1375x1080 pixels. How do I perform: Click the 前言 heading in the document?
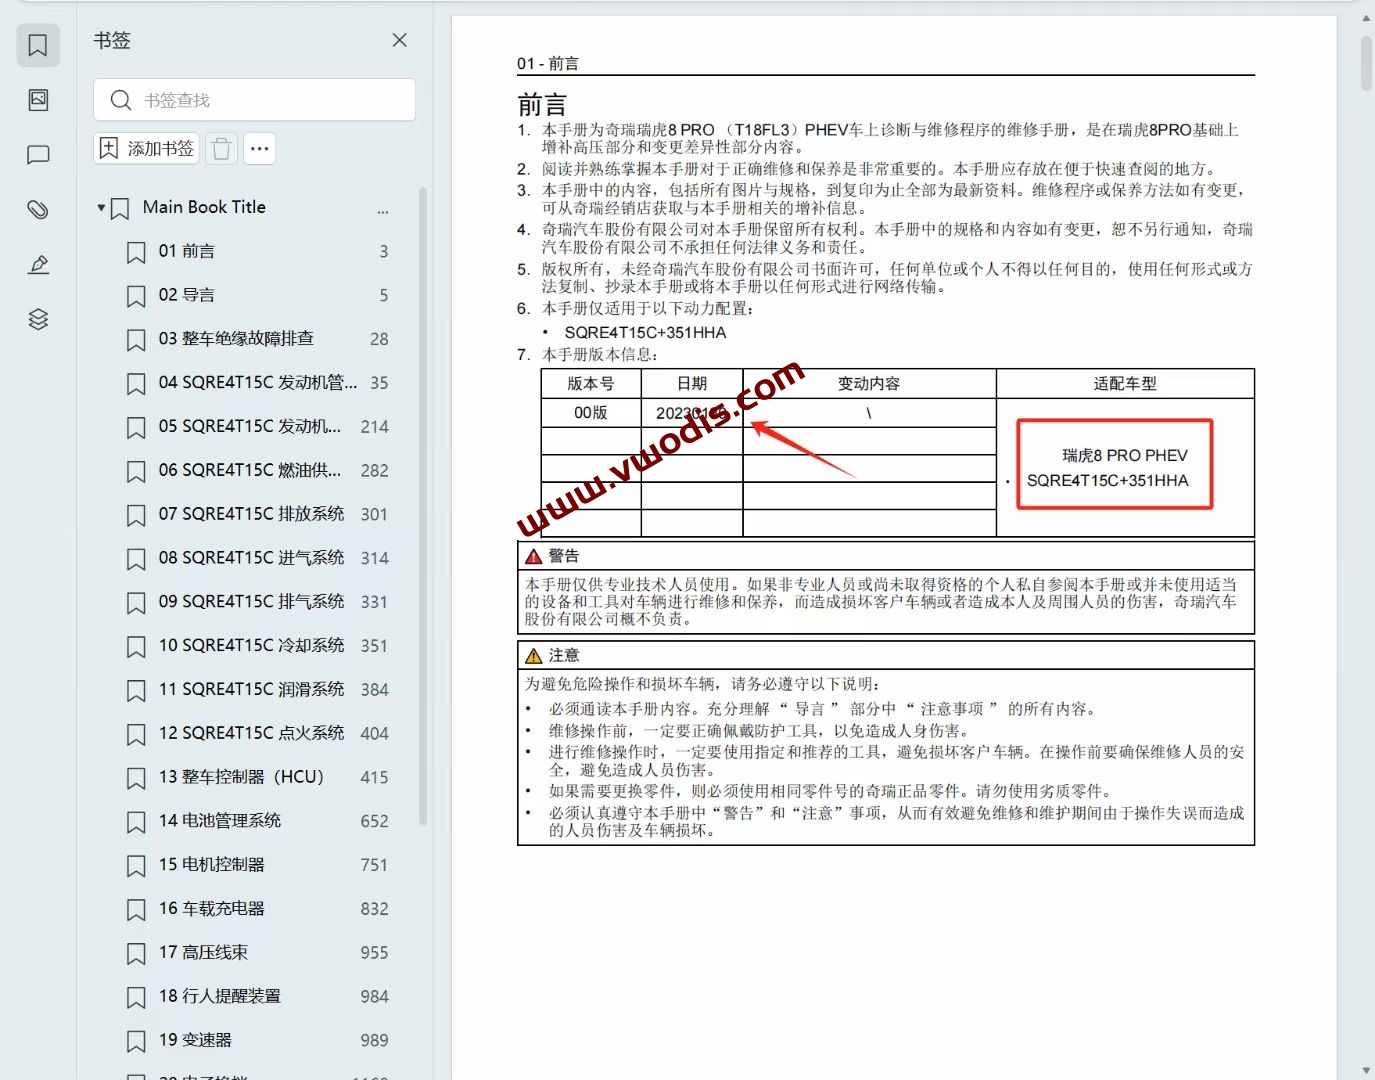pos(542,104)
